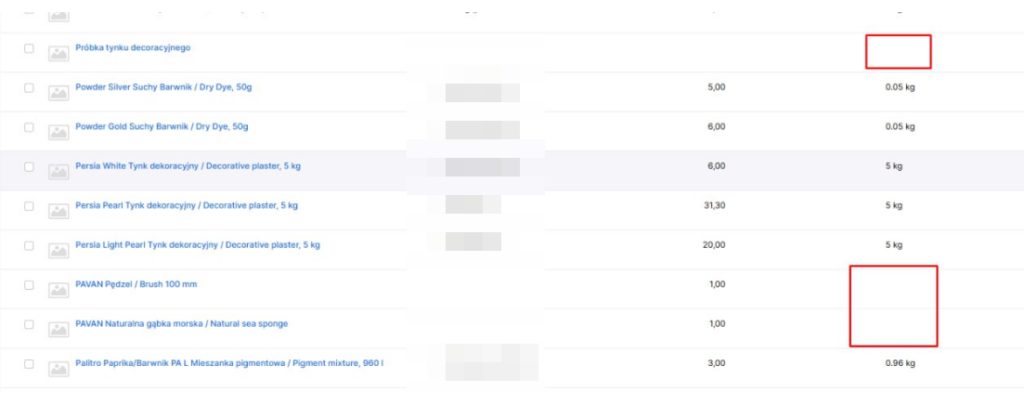1024x418 pixels.
Task: Click PAVAN Pędzel brush thumbnail icon
Action: (58, 286)
